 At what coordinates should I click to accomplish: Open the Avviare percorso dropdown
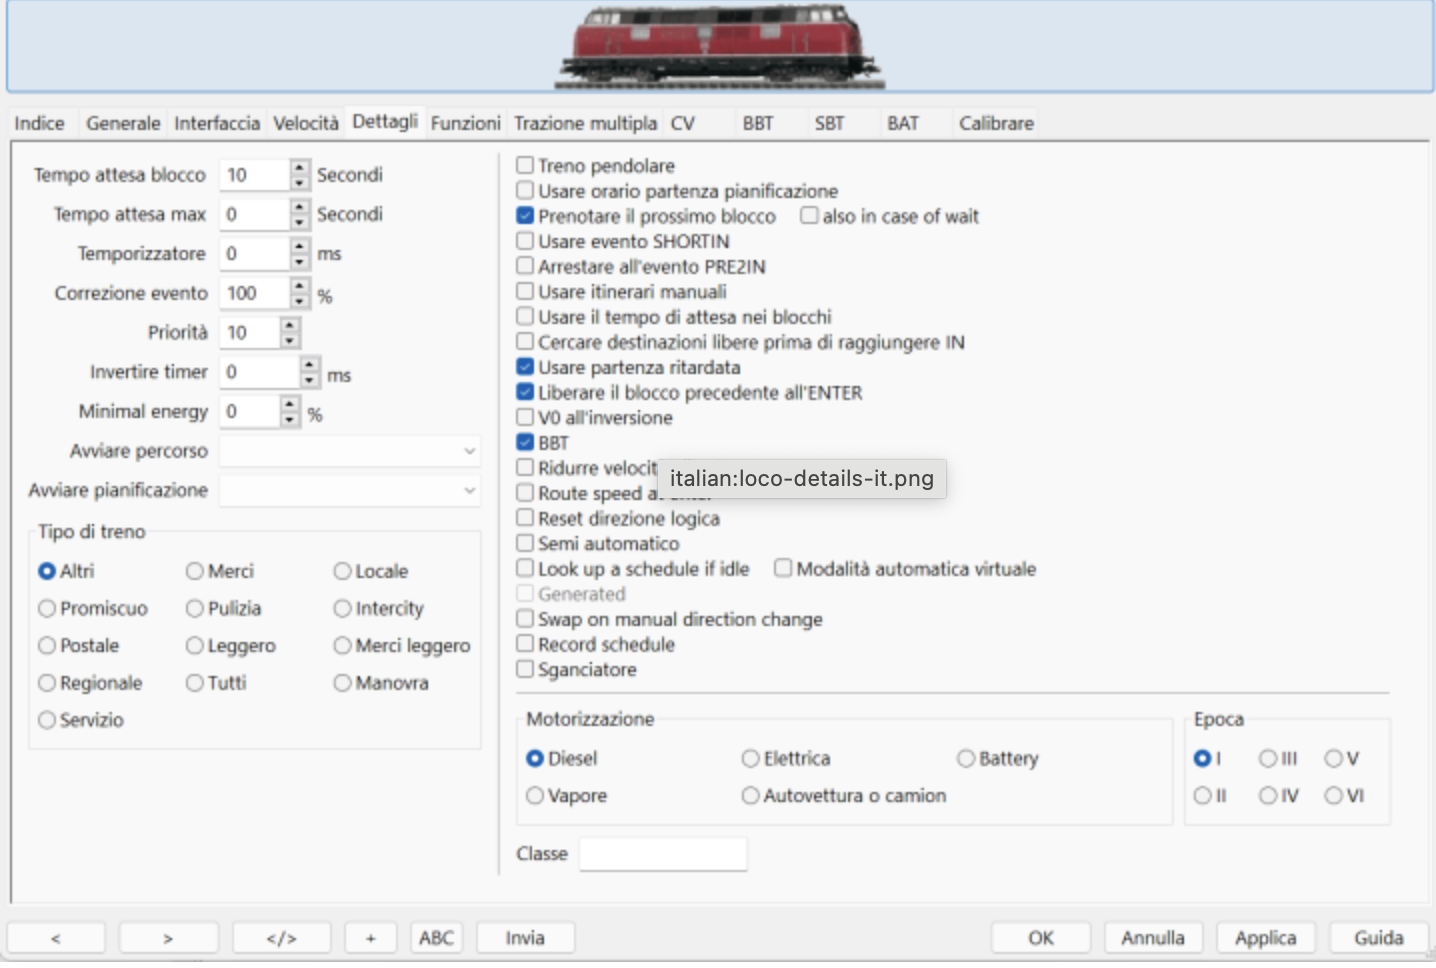pos(349,451)
